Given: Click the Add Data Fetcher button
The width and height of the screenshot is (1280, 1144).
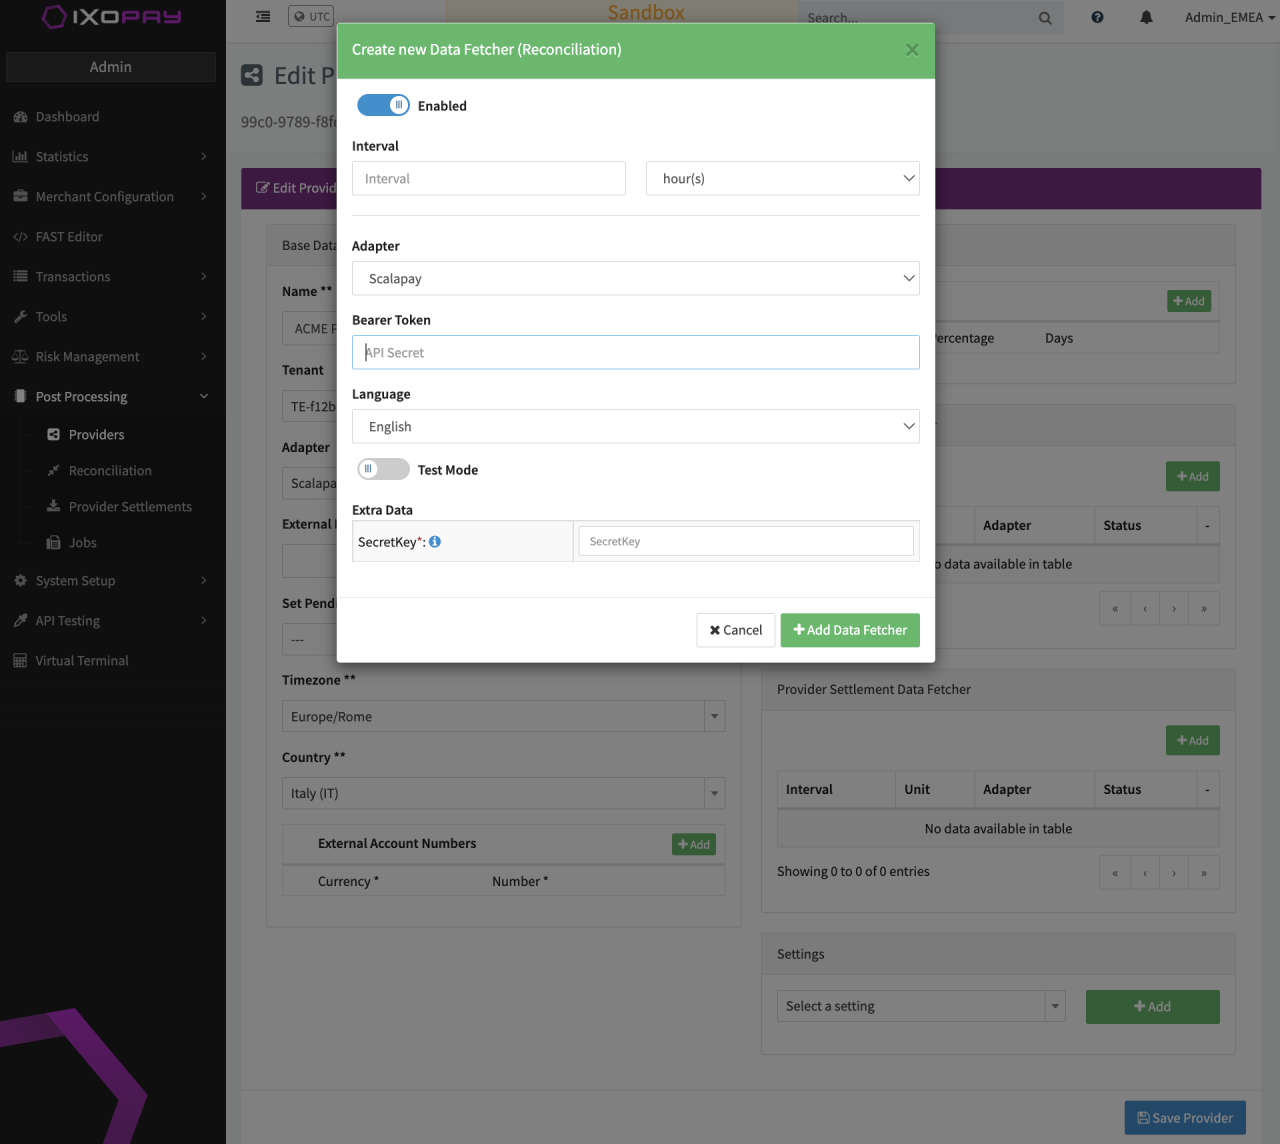Looking at the screenshot, I should (849, 630).
